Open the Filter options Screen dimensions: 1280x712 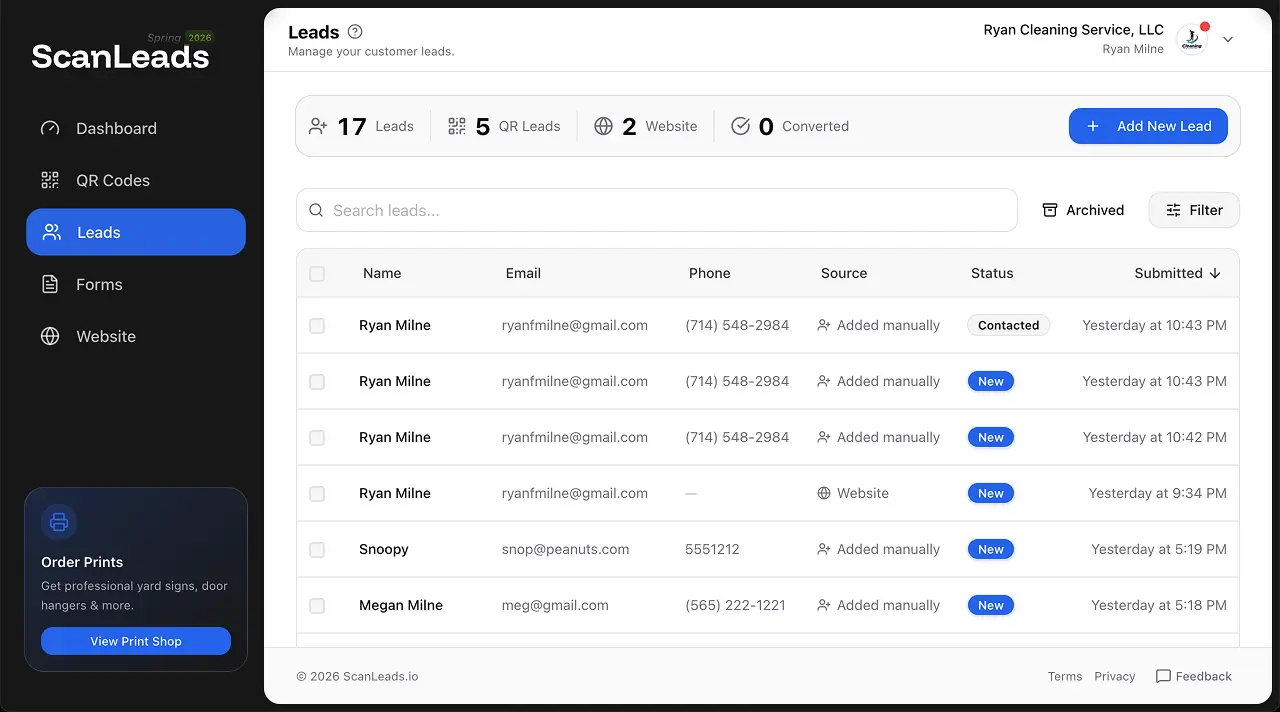tap(1194, 210)
